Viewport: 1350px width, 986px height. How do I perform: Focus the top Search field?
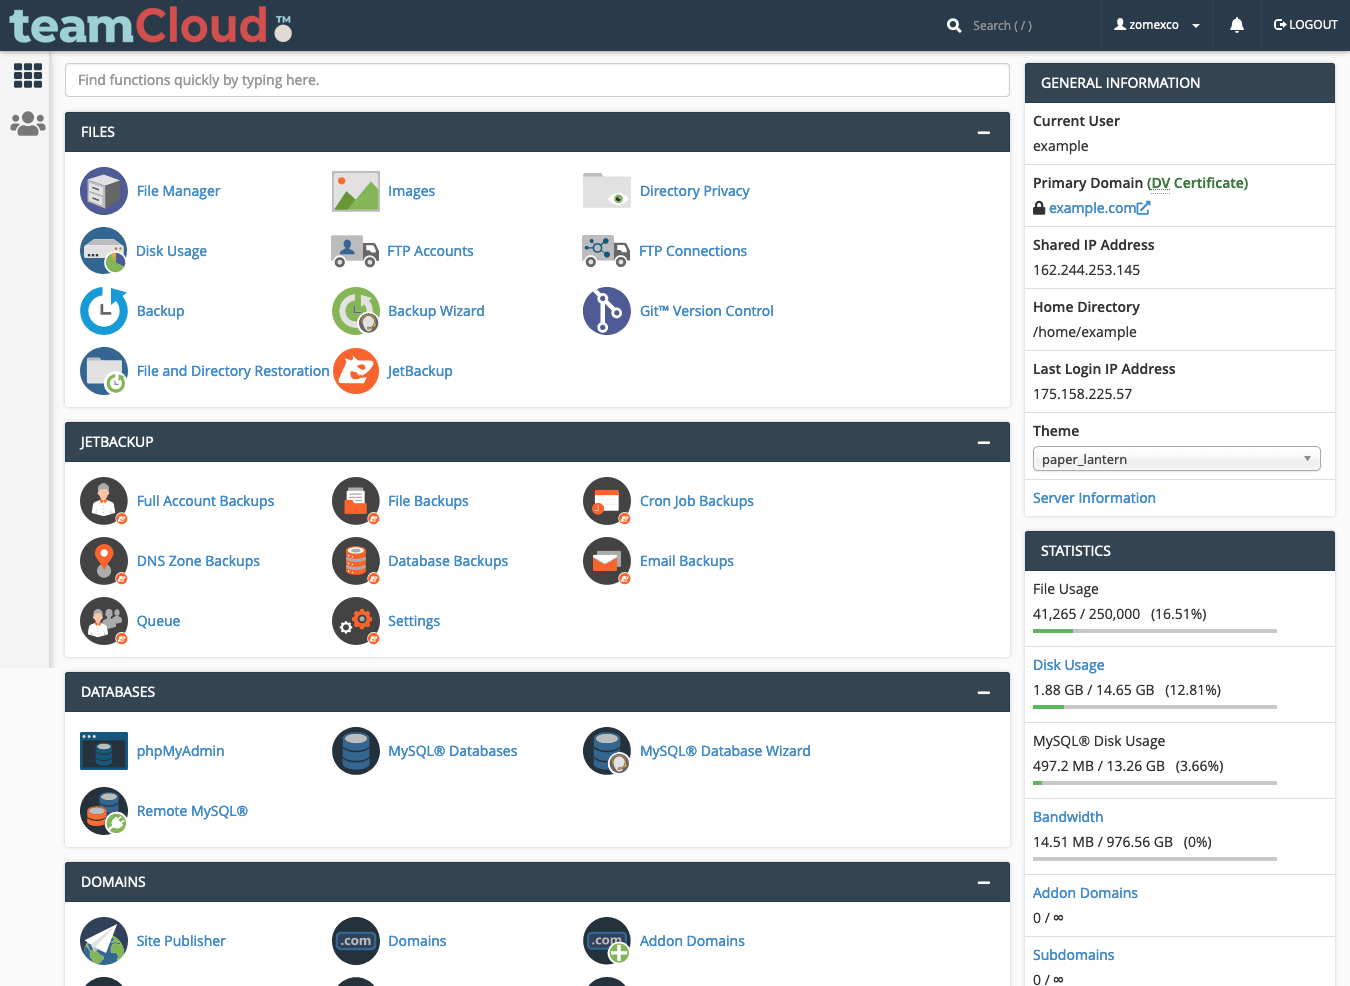pyautogui.click(x=1020, y=26)
